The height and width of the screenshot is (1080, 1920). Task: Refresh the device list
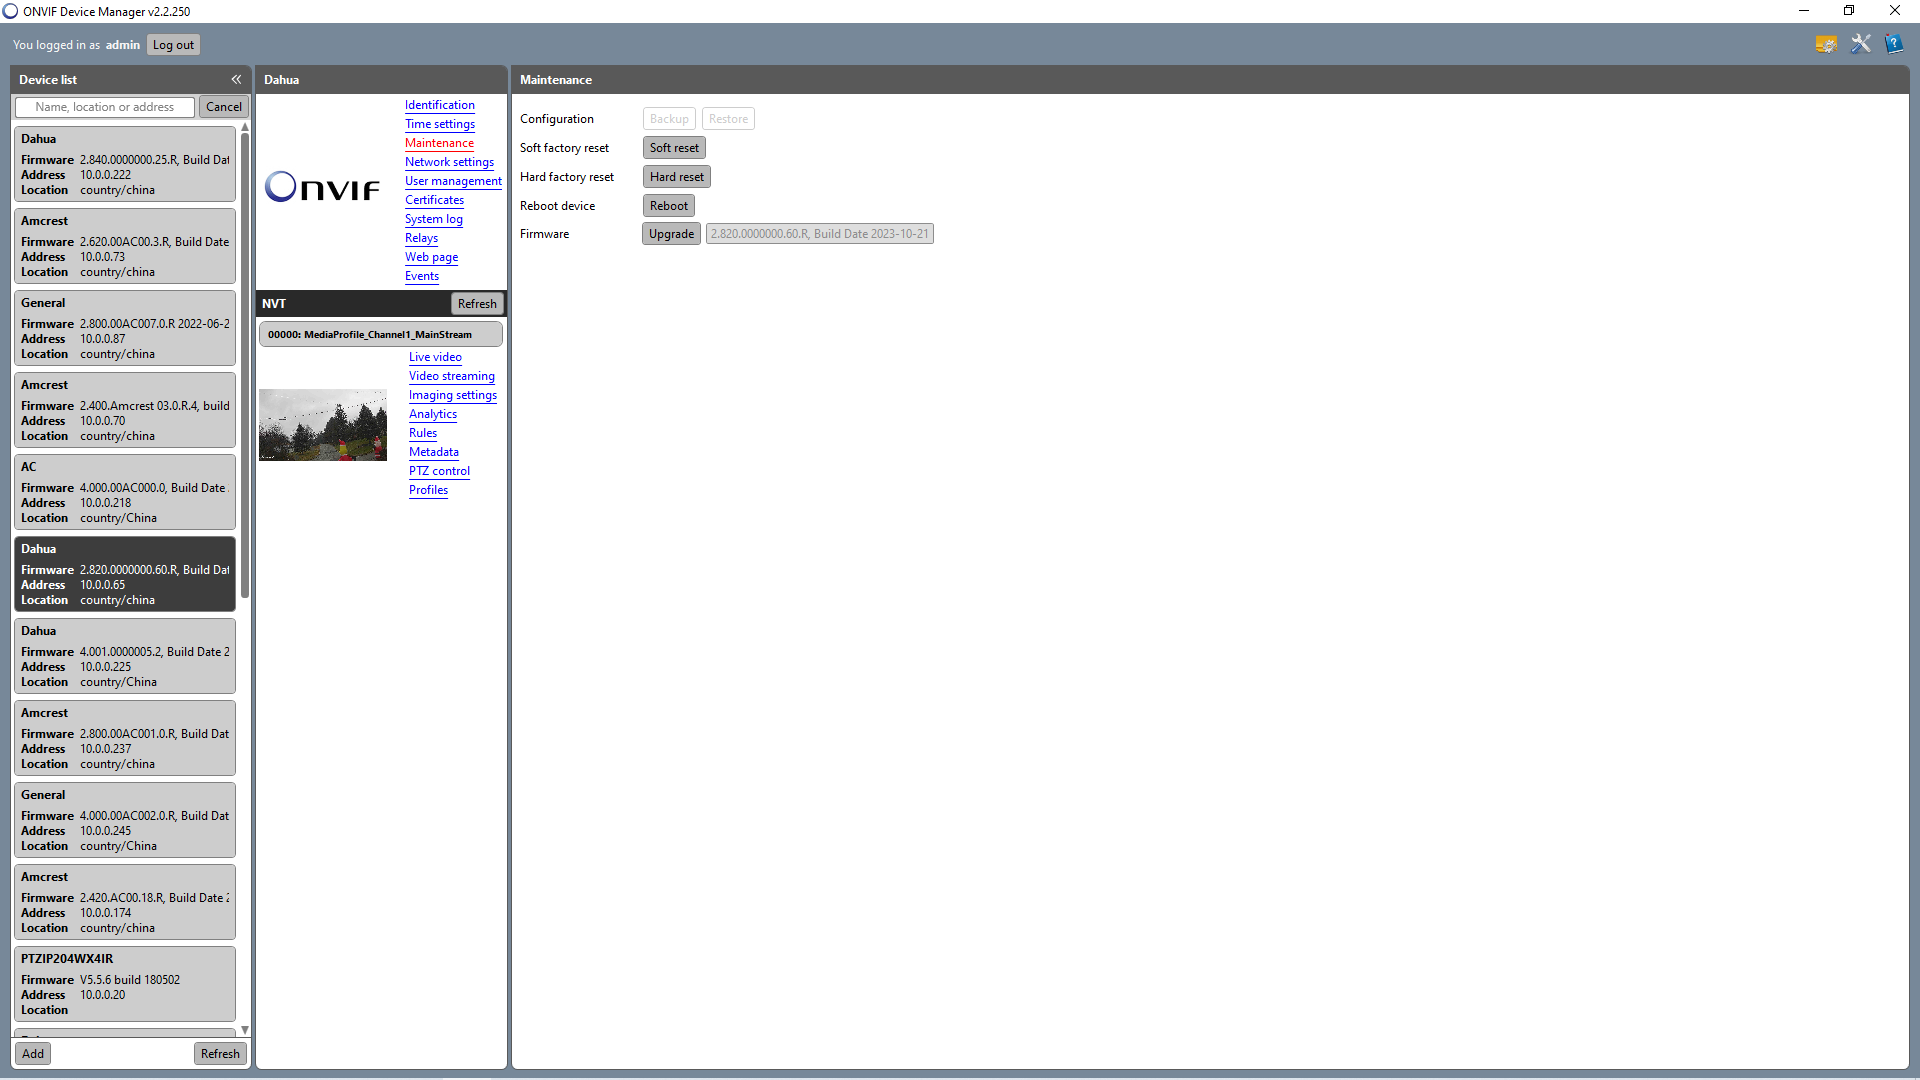tap(220, 1054)
